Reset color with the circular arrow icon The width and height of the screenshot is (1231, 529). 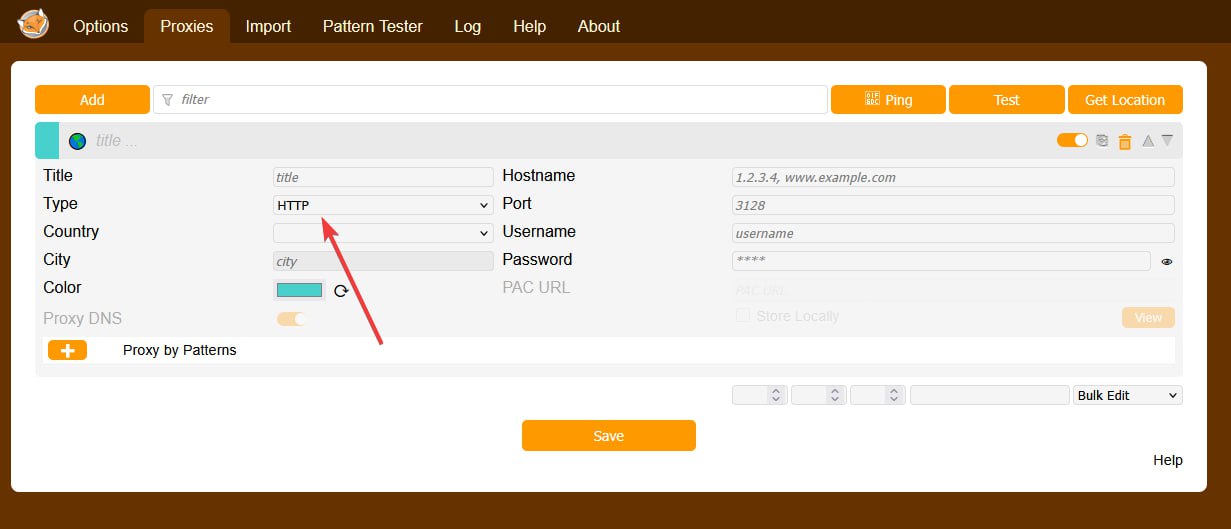341,291
